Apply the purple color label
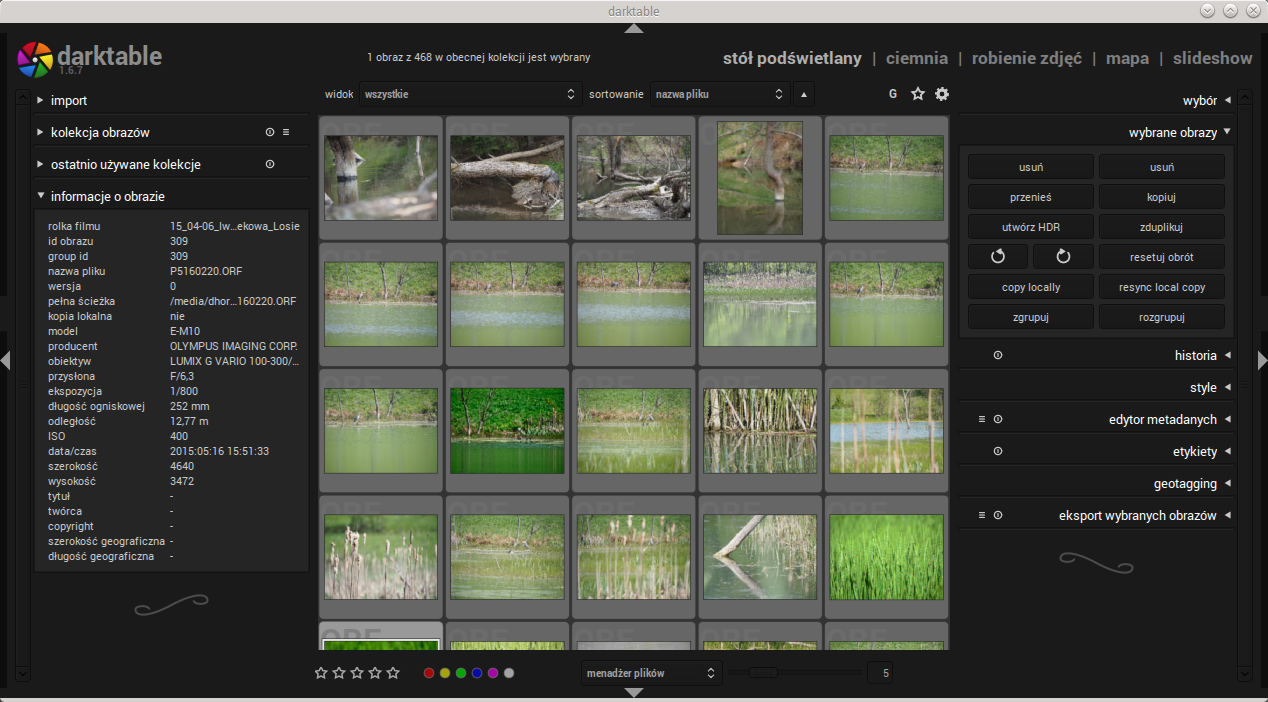This screenshot has height=702, width=1268. tap(493, 673)
